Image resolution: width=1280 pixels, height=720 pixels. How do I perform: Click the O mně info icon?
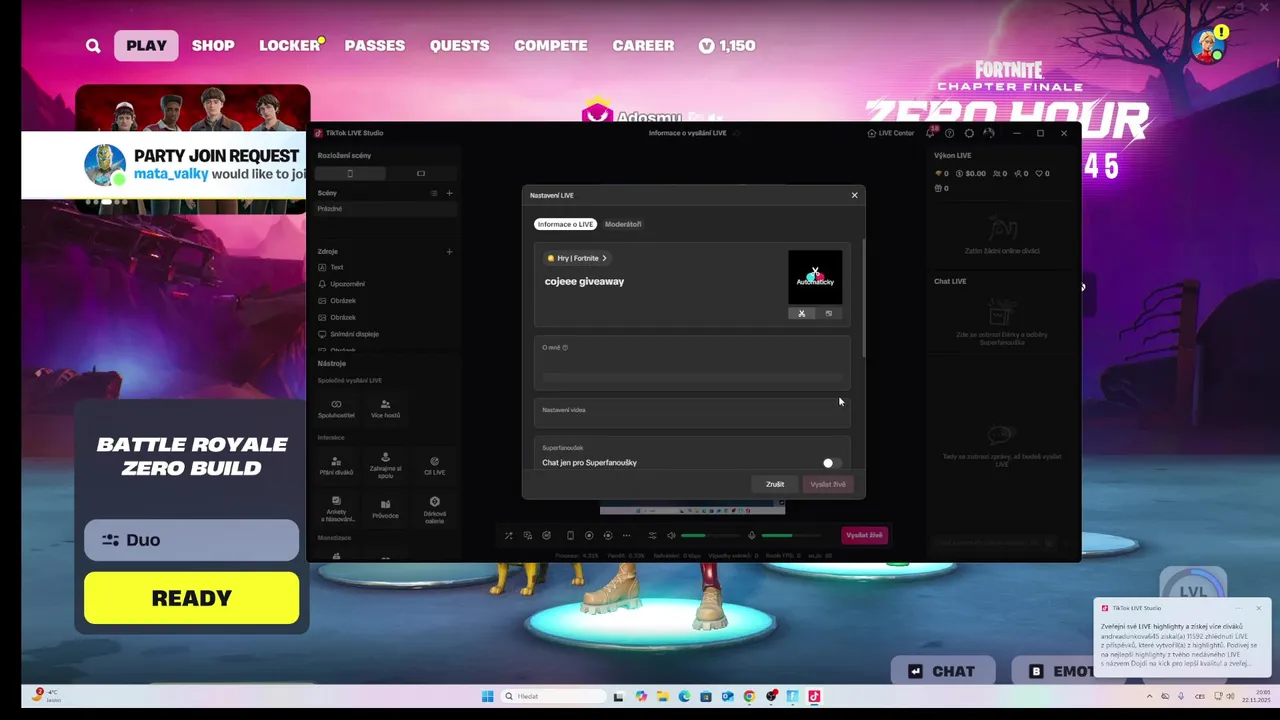pos(565,348)
